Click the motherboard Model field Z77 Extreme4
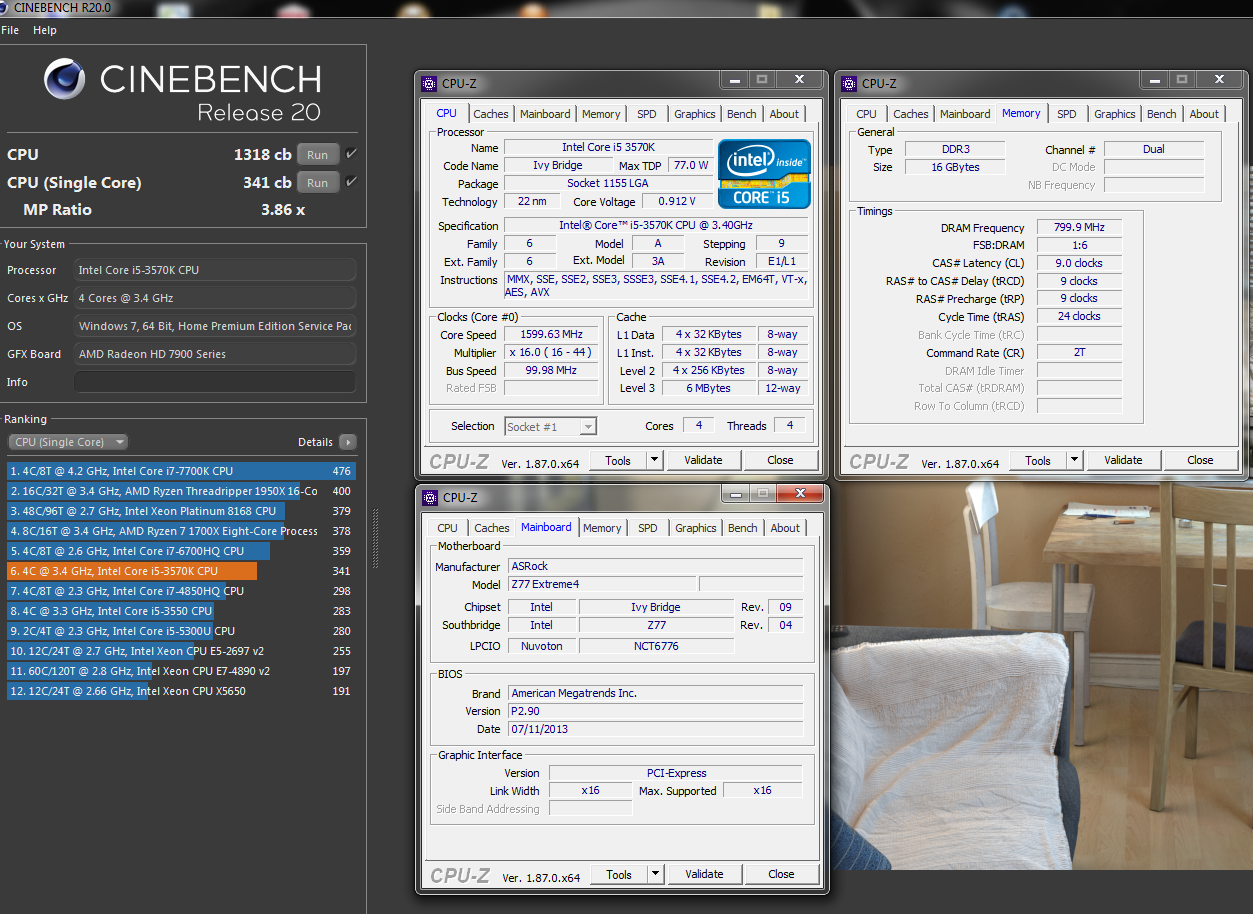 click(602, 584)
